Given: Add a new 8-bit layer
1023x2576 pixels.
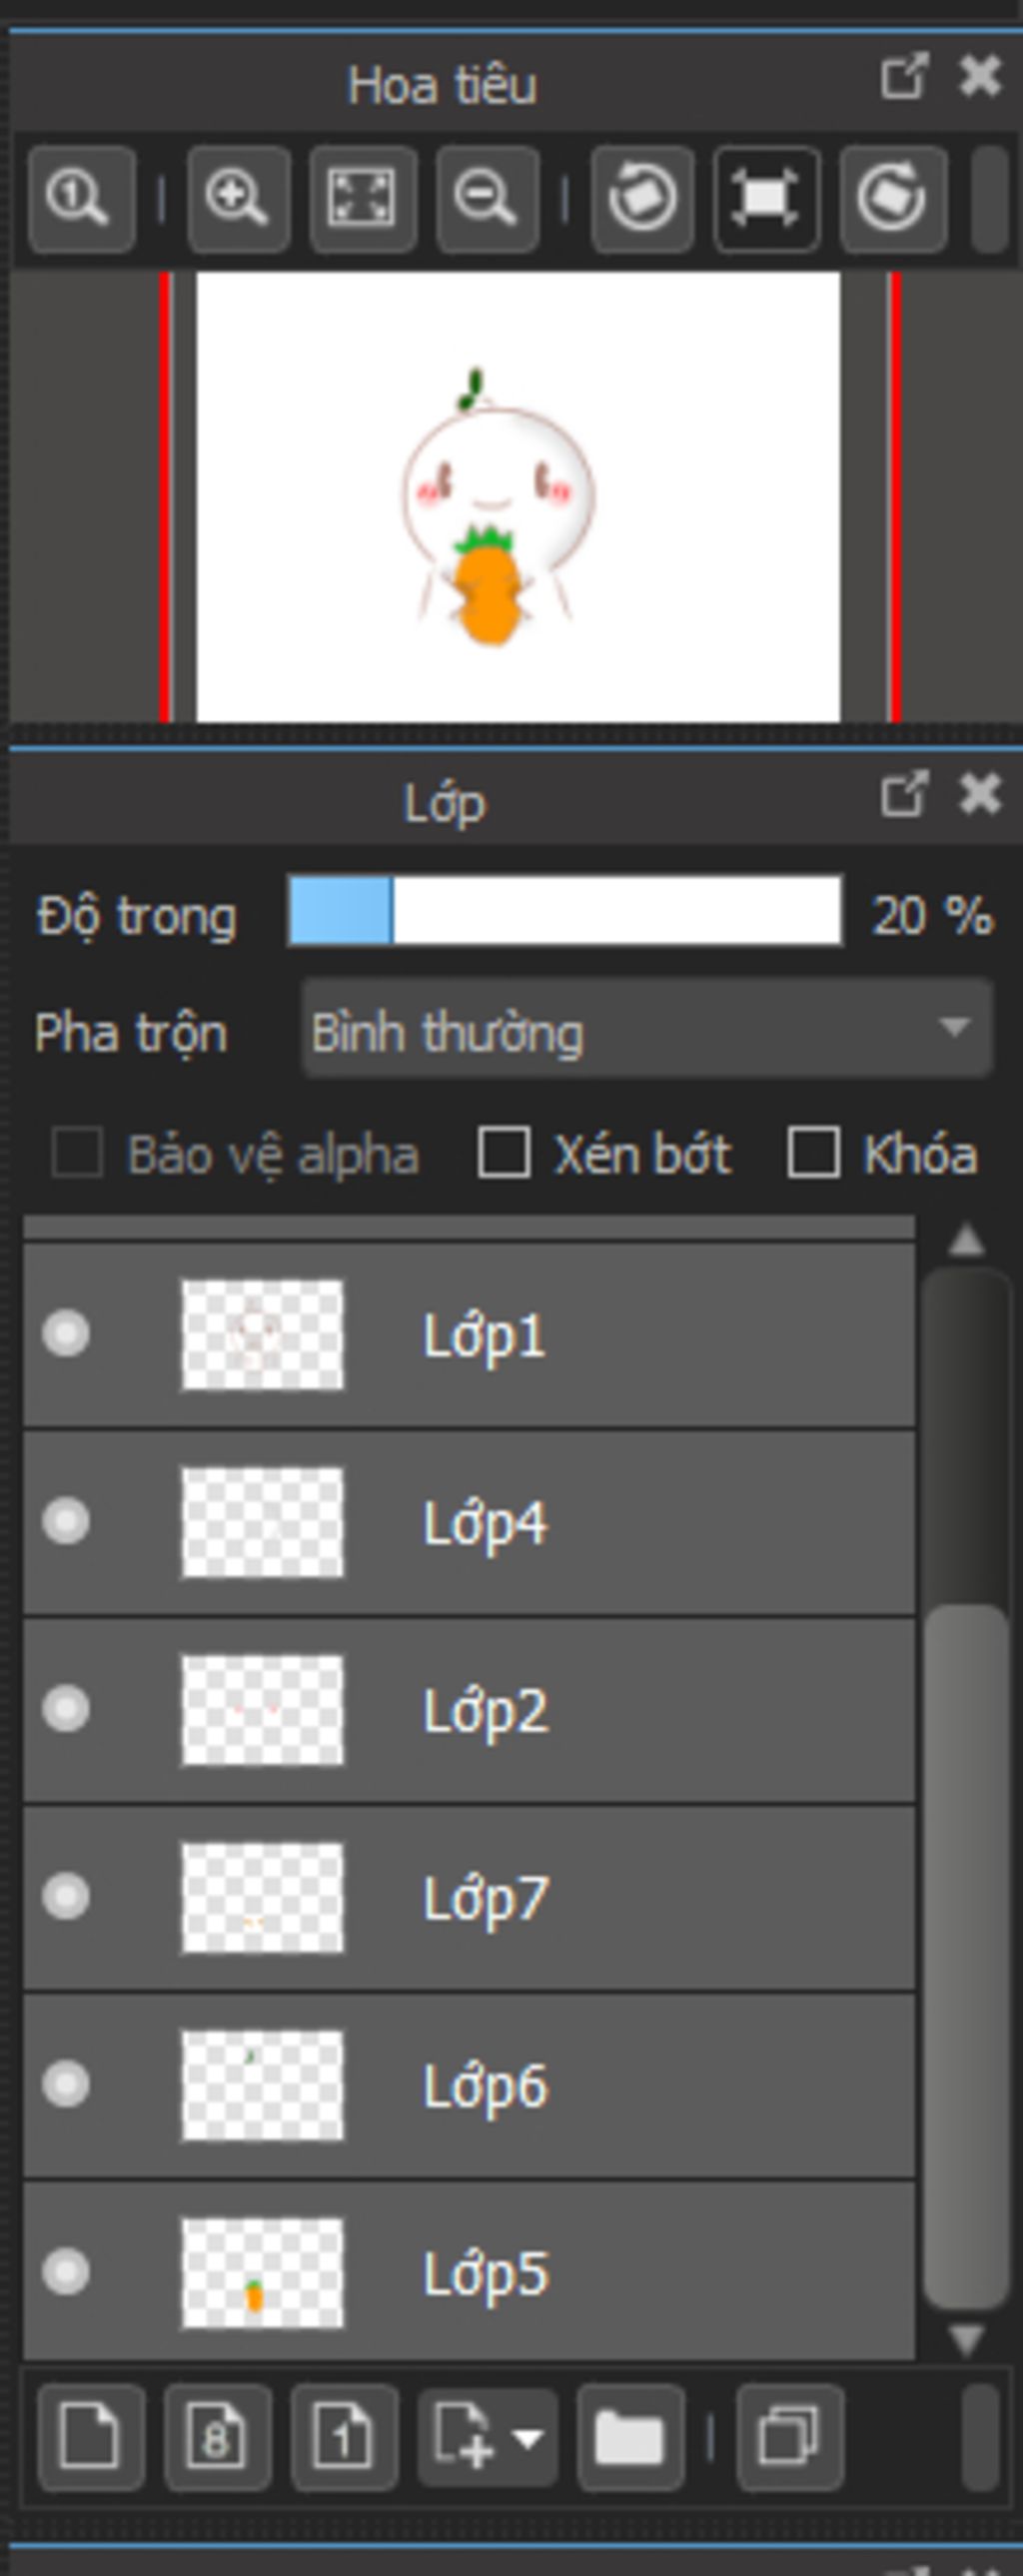Looking at the screenshot, I should click(x=217, y=2437).
